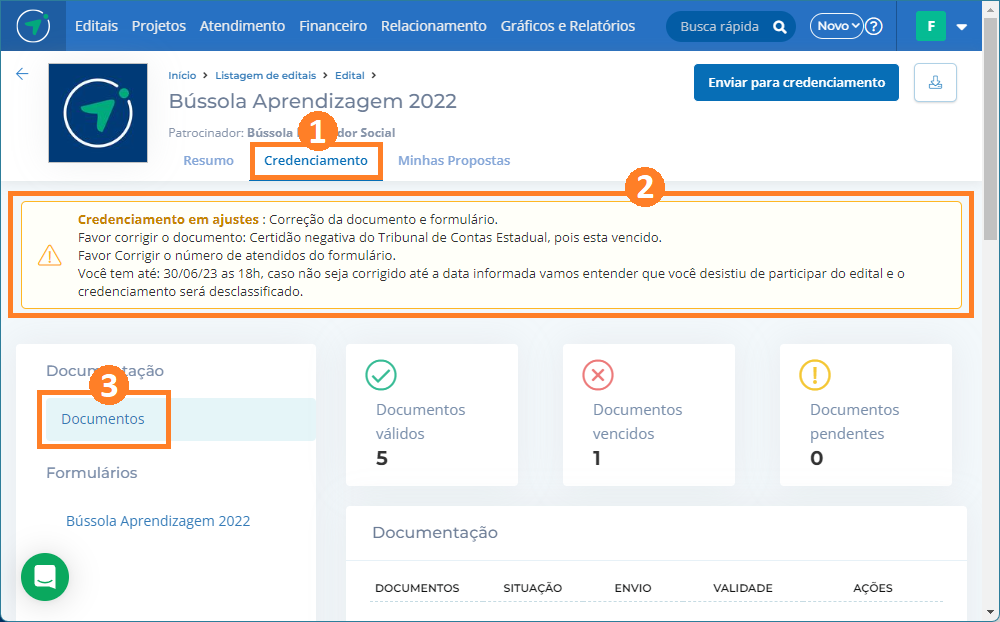The height and width of the screenshot is (622, 1000).
Task: Click the yellow exclamation pending documents icon
Action: tap(814, 375)
